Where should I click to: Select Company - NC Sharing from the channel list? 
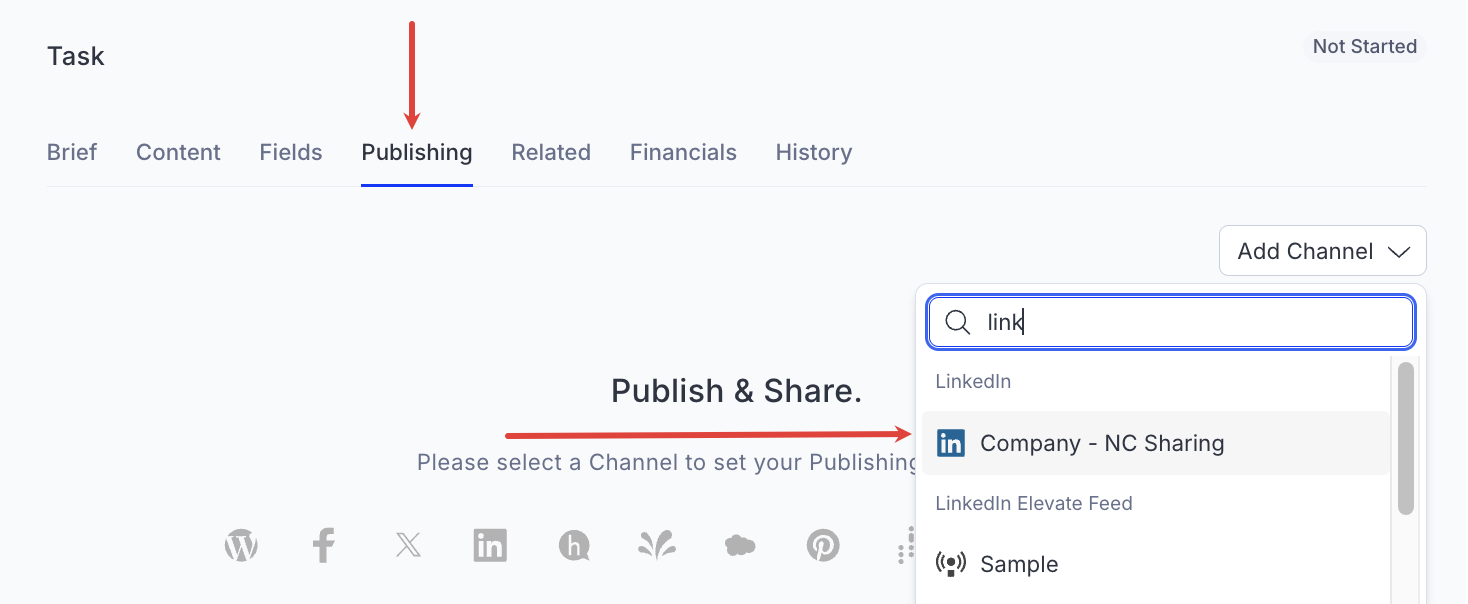1103,443
